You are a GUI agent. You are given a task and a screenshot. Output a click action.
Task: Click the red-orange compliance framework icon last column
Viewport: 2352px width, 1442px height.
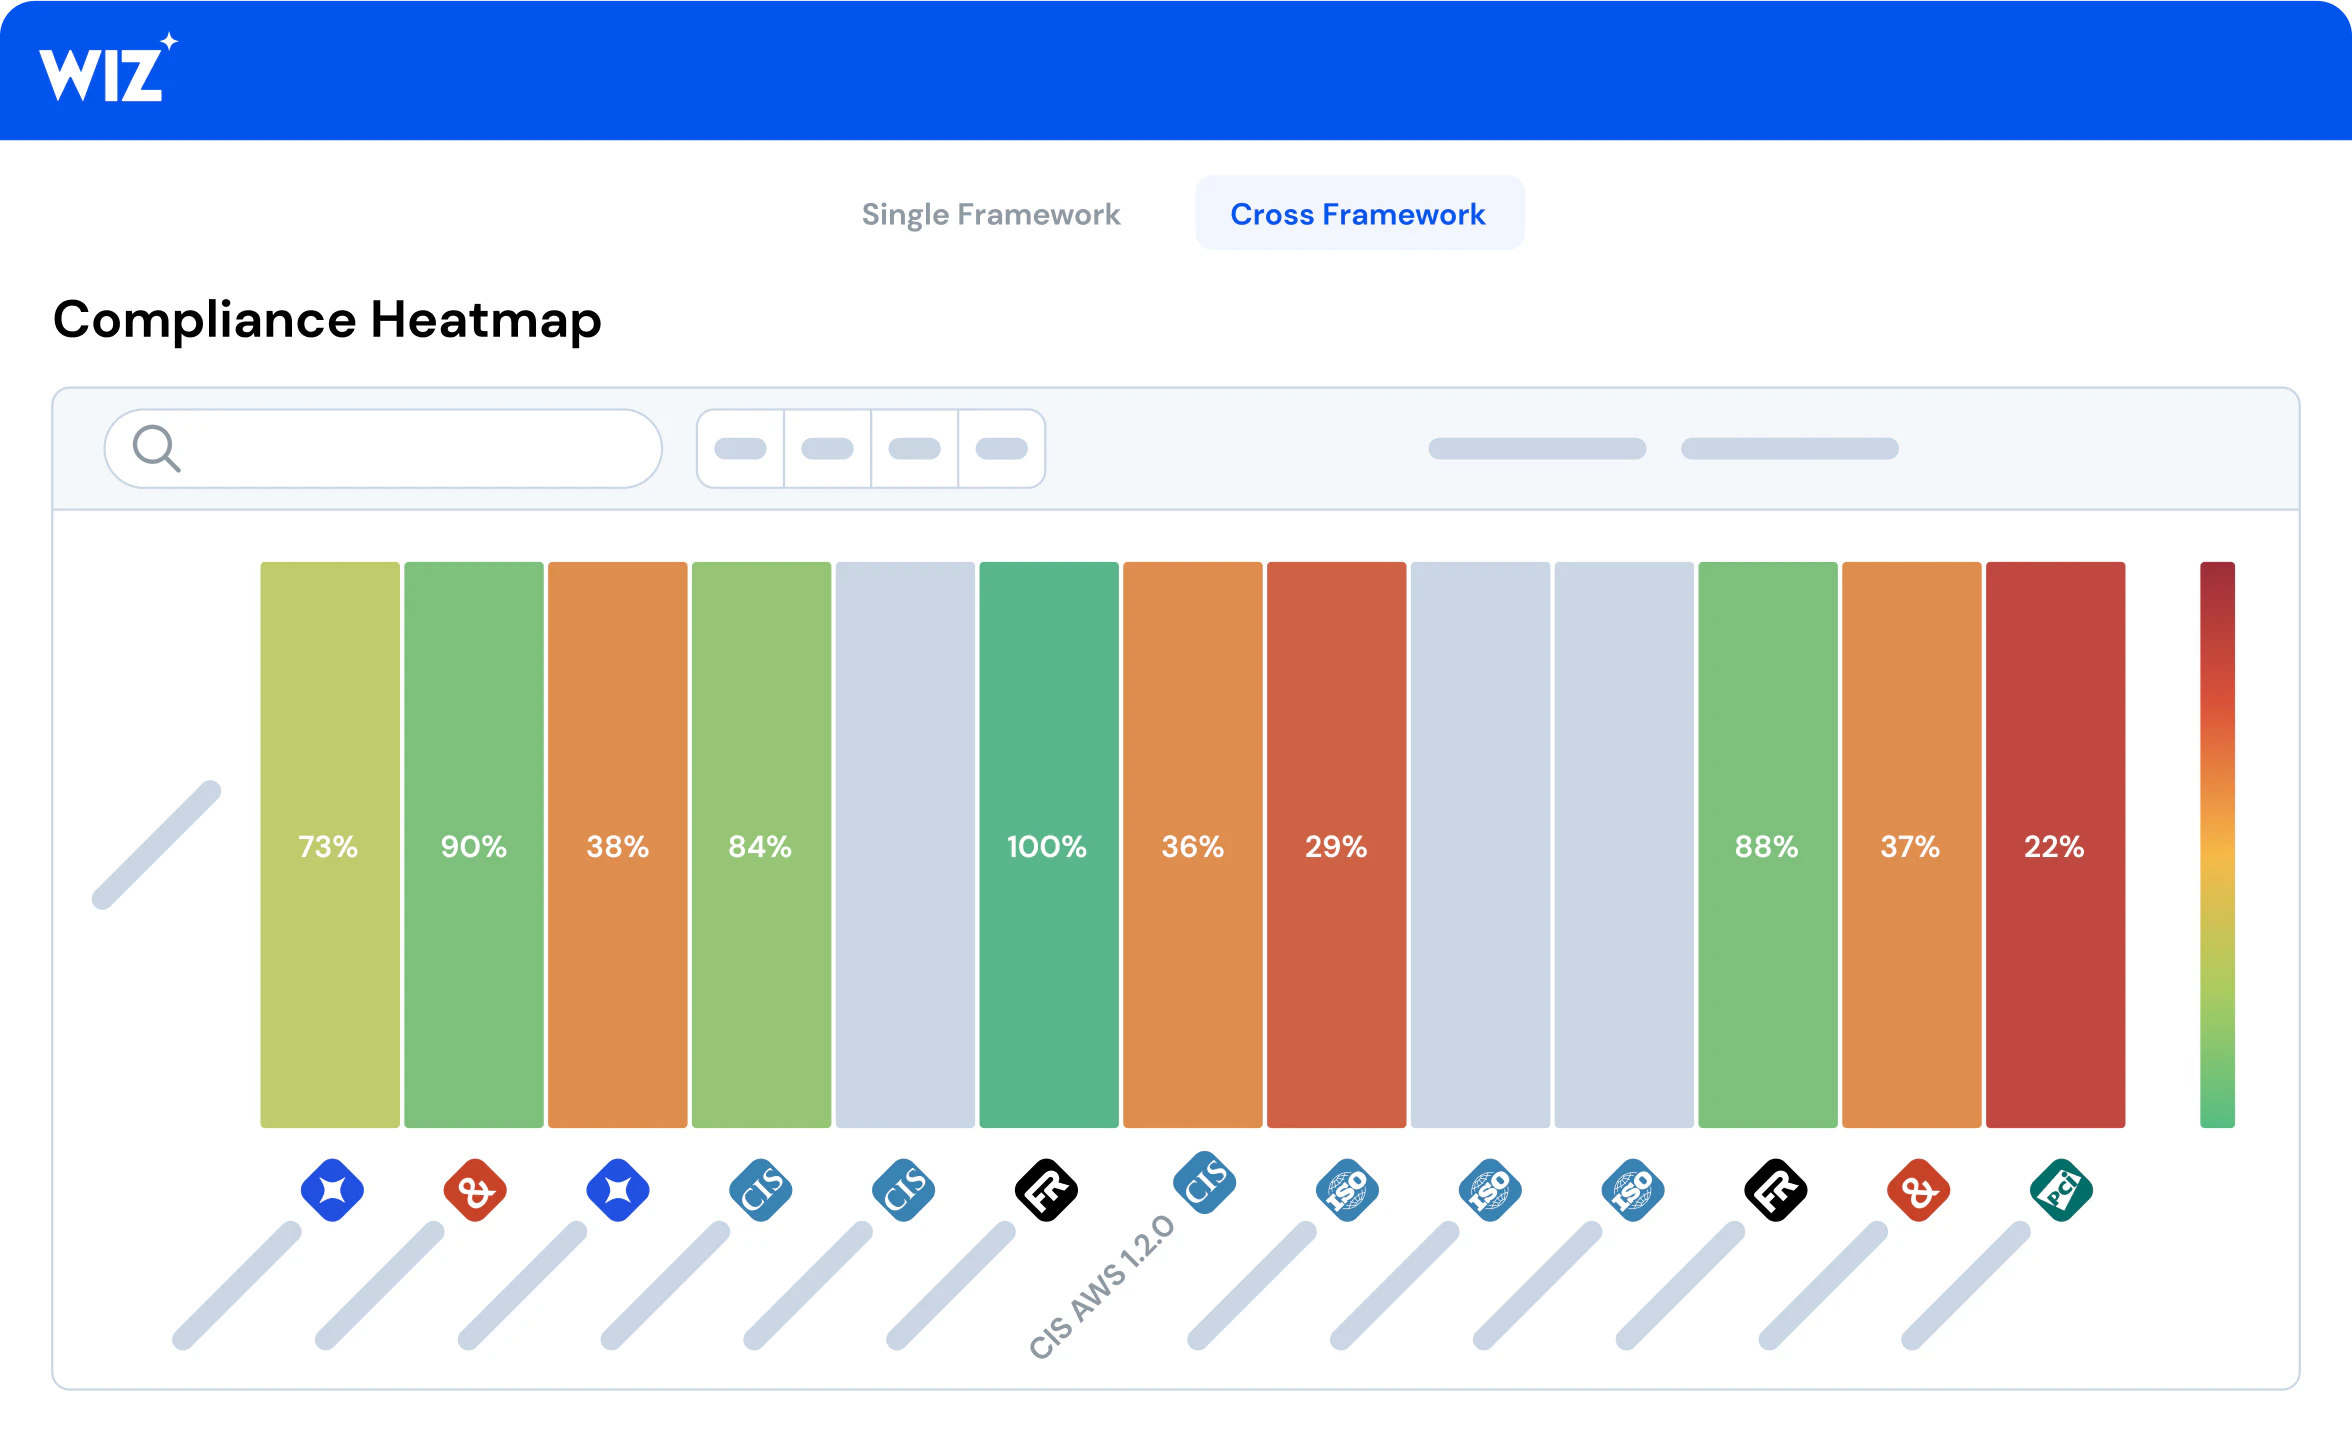[x=1914, y=1188]
